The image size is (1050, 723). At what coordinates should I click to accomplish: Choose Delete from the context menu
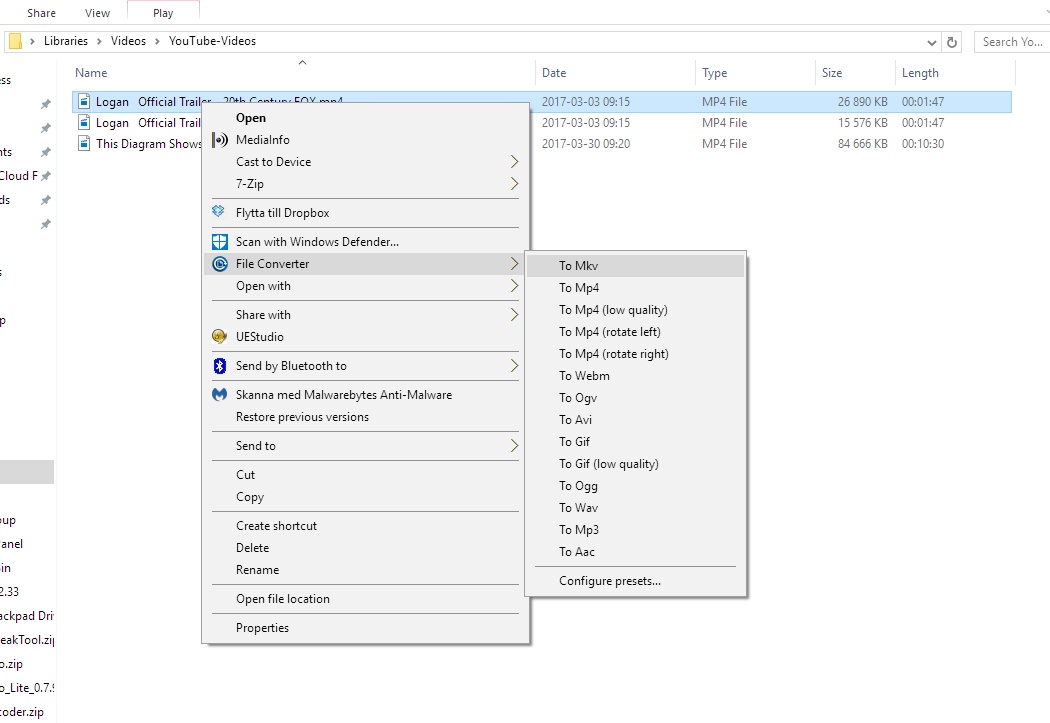(366, 548)
